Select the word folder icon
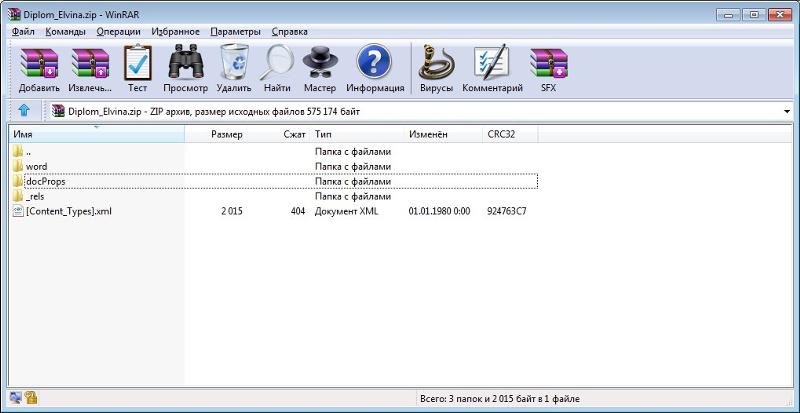The width and height of the screenshot is (800, 413). click(18, 166)
